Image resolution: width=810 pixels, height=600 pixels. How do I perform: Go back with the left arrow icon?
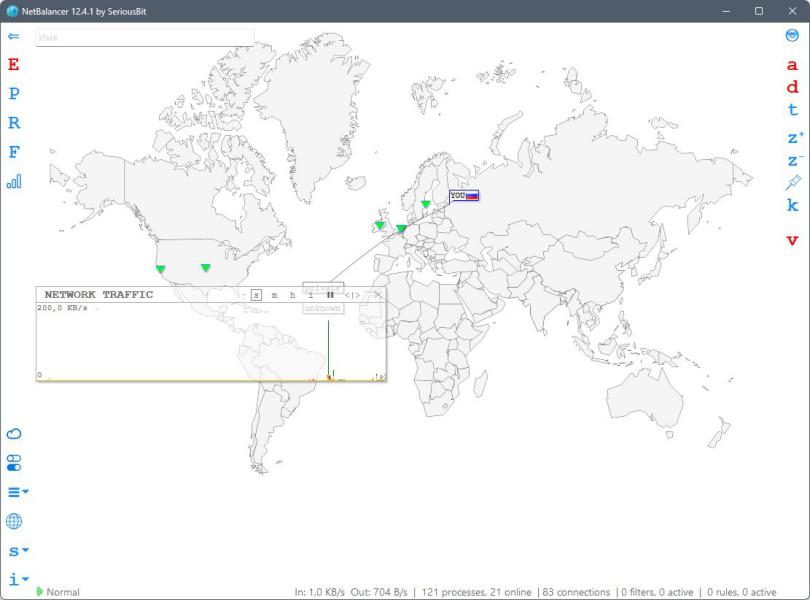click(14, 36)
